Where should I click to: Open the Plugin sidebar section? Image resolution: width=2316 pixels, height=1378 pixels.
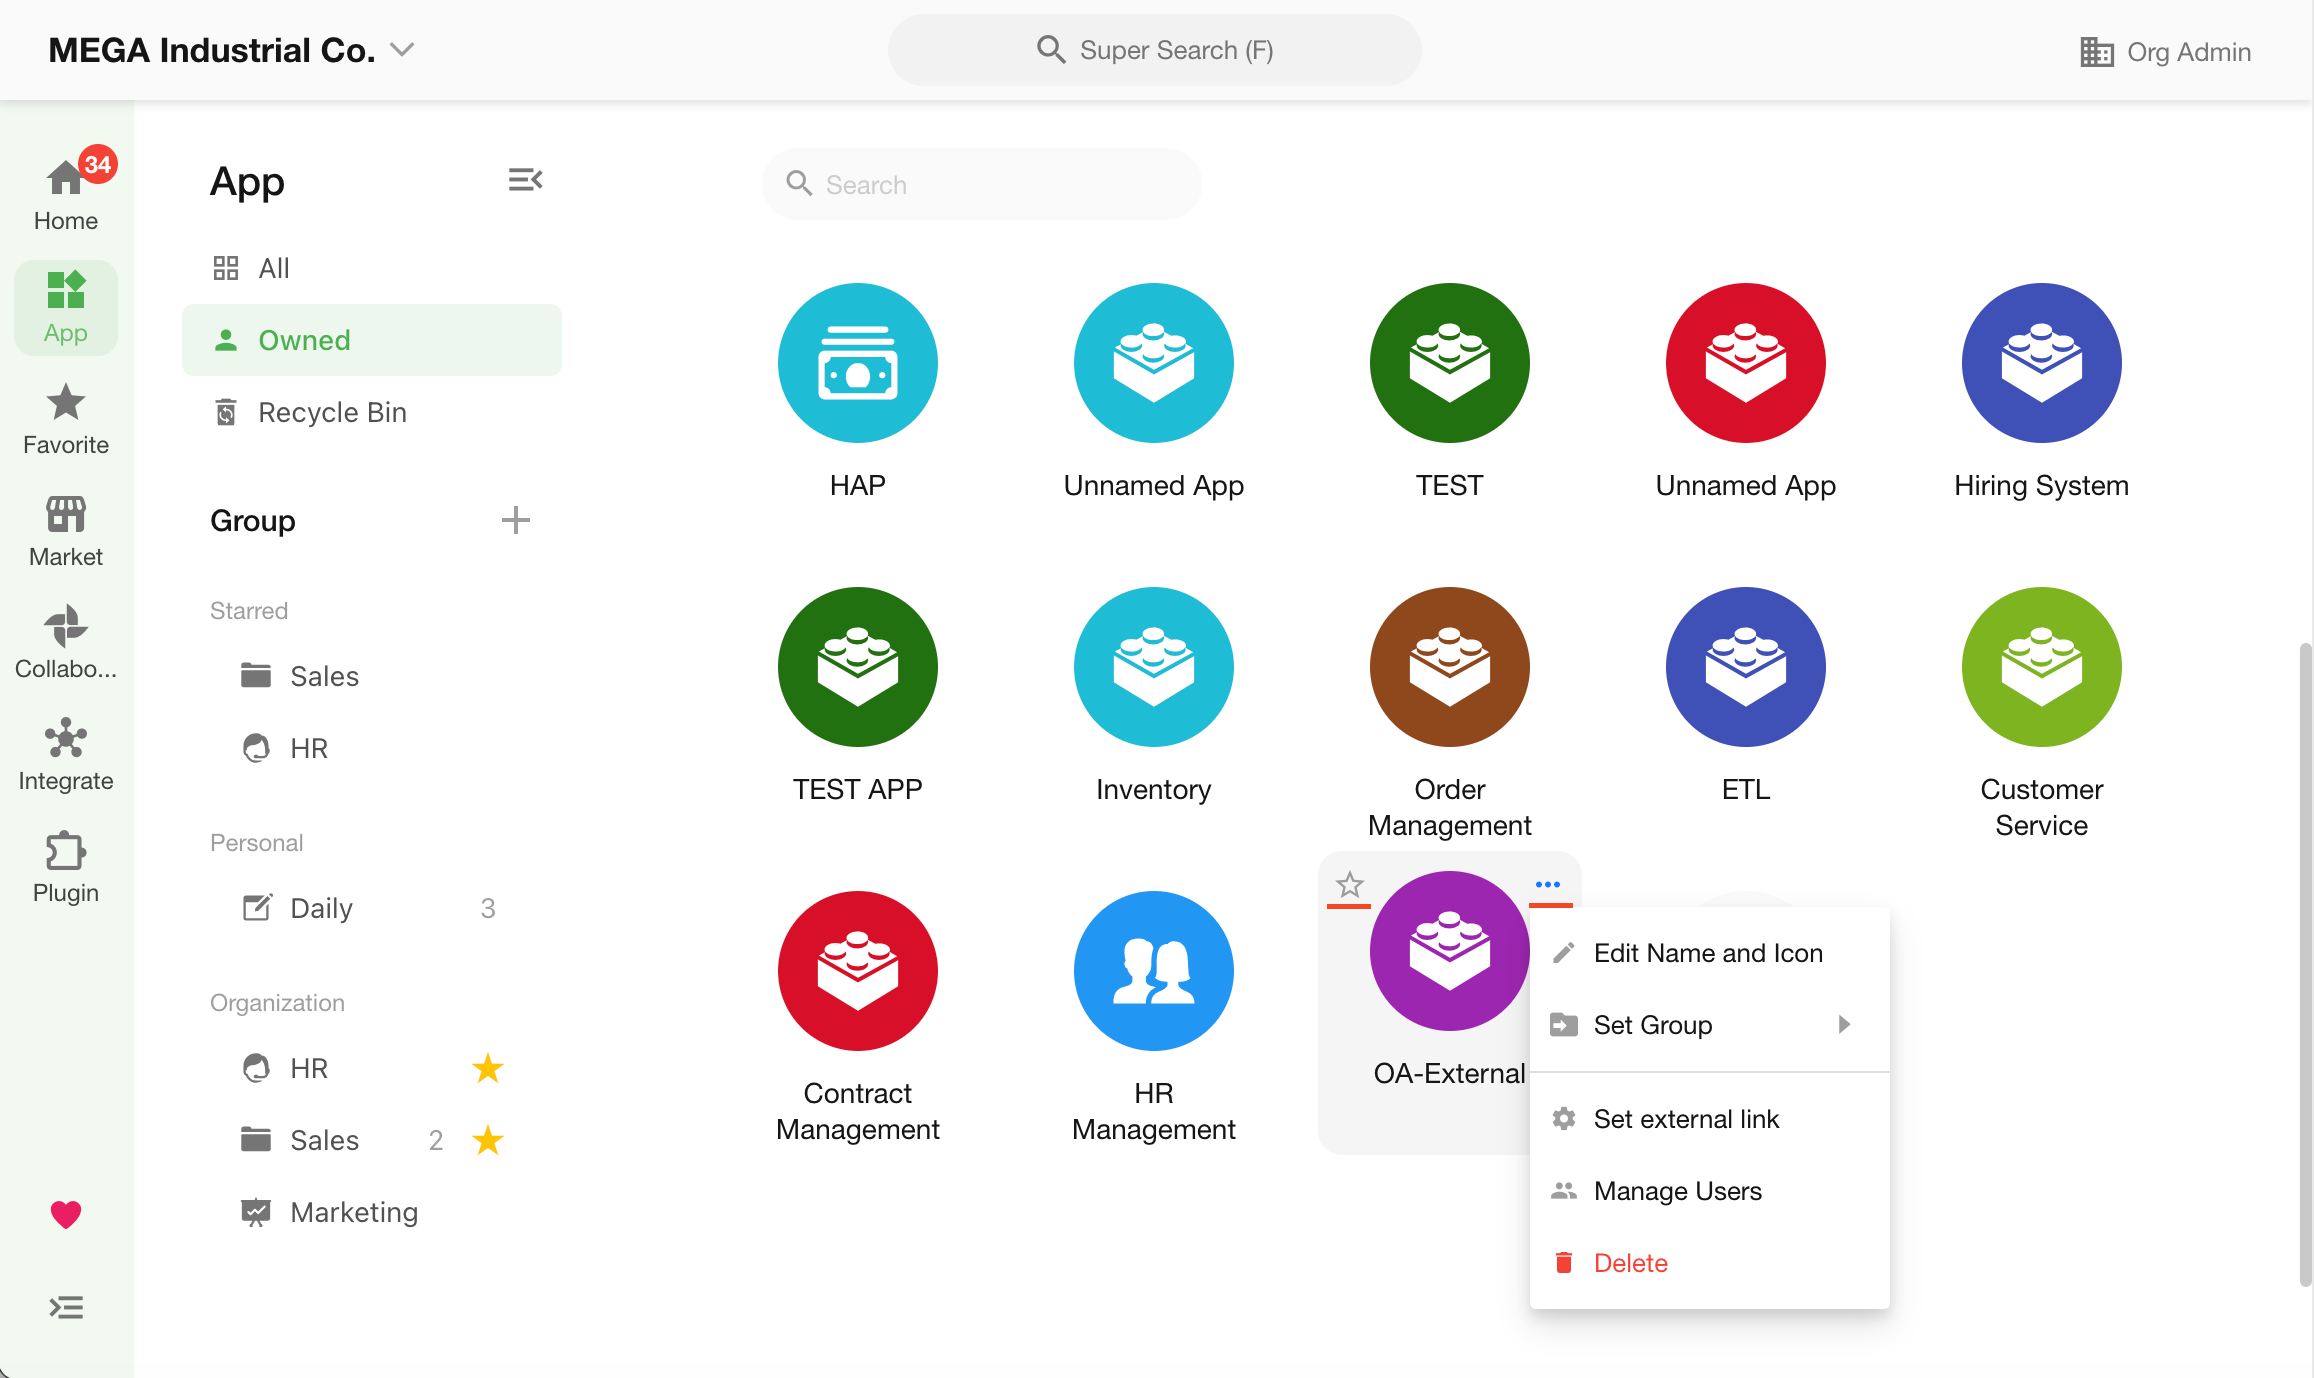[66, 867]
